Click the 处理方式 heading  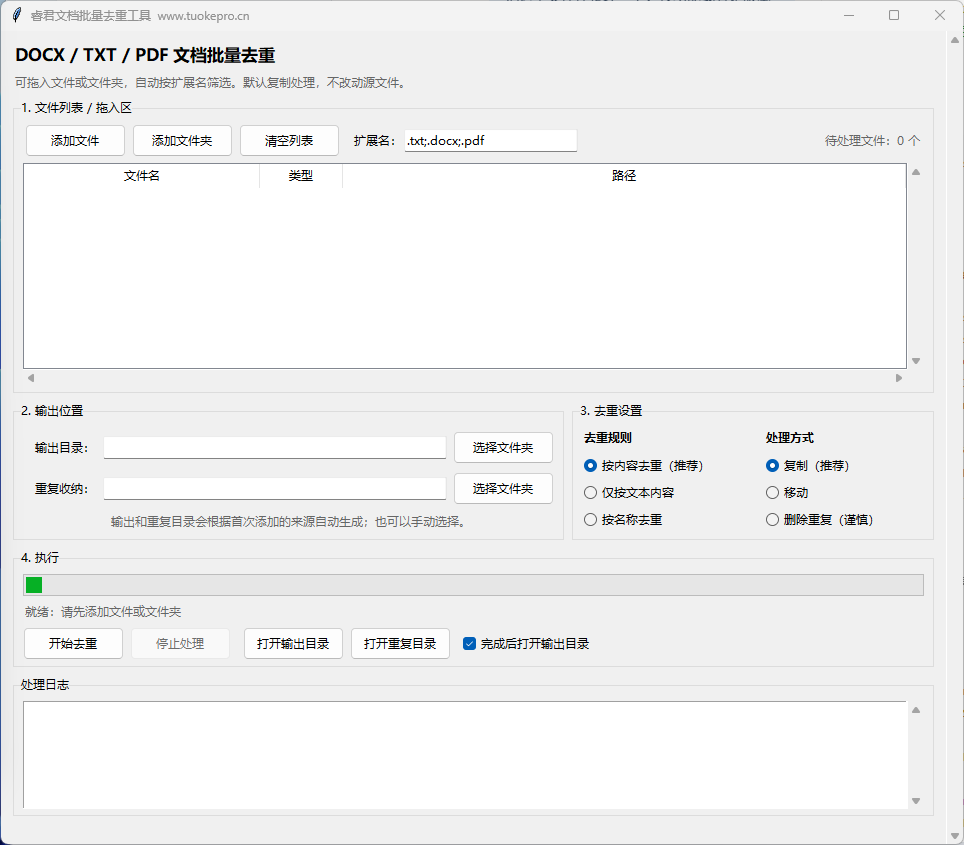pos(789,438)
